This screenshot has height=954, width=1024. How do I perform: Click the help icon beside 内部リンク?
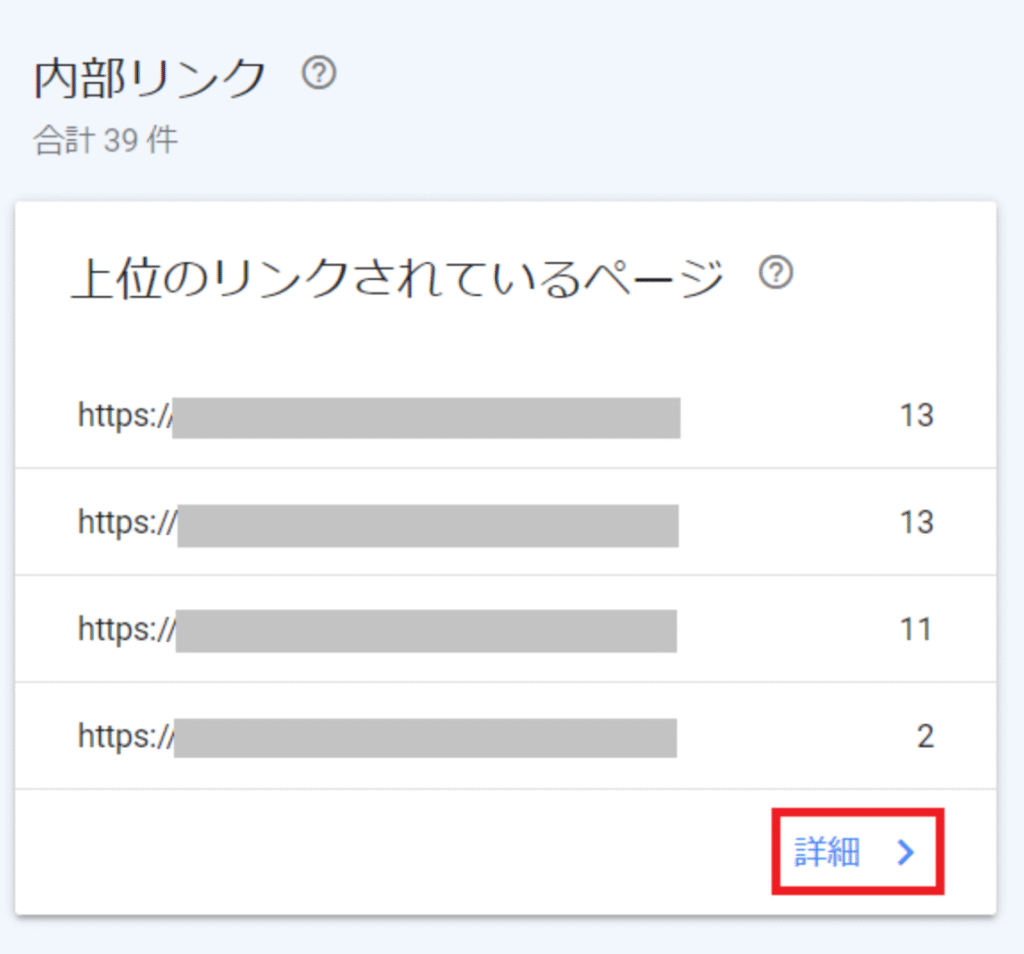(x=319, y=75)
